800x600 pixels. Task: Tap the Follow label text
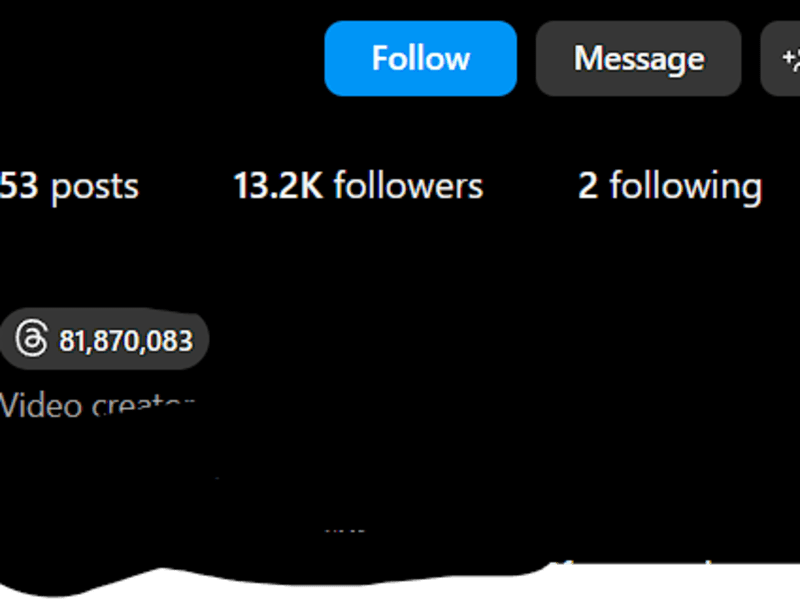pos(420,58)
